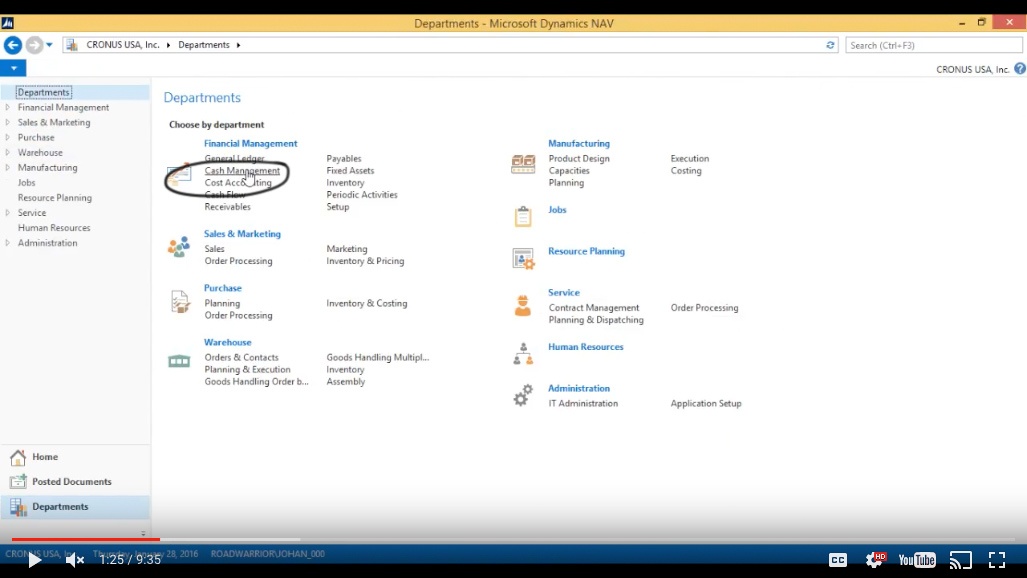
Task: Open the Planning & Execution link
Action: [248, 370]
